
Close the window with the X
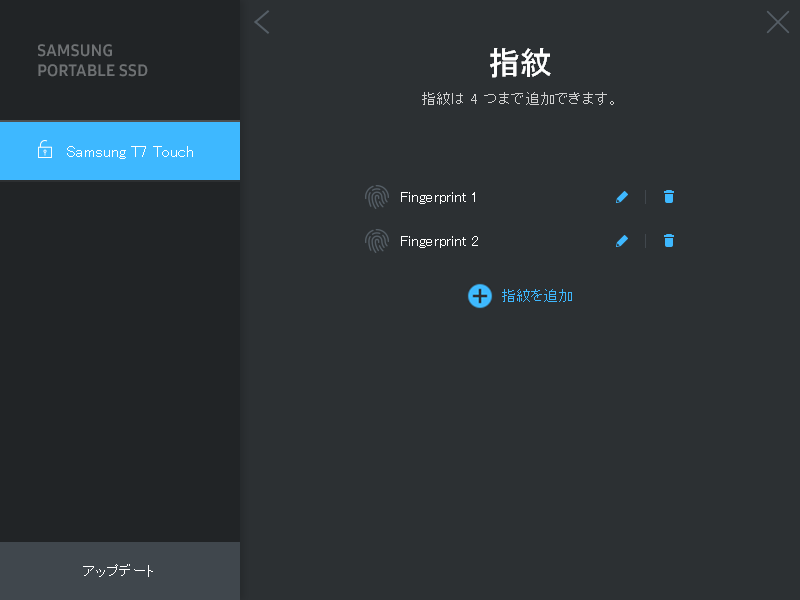[777, 22]
